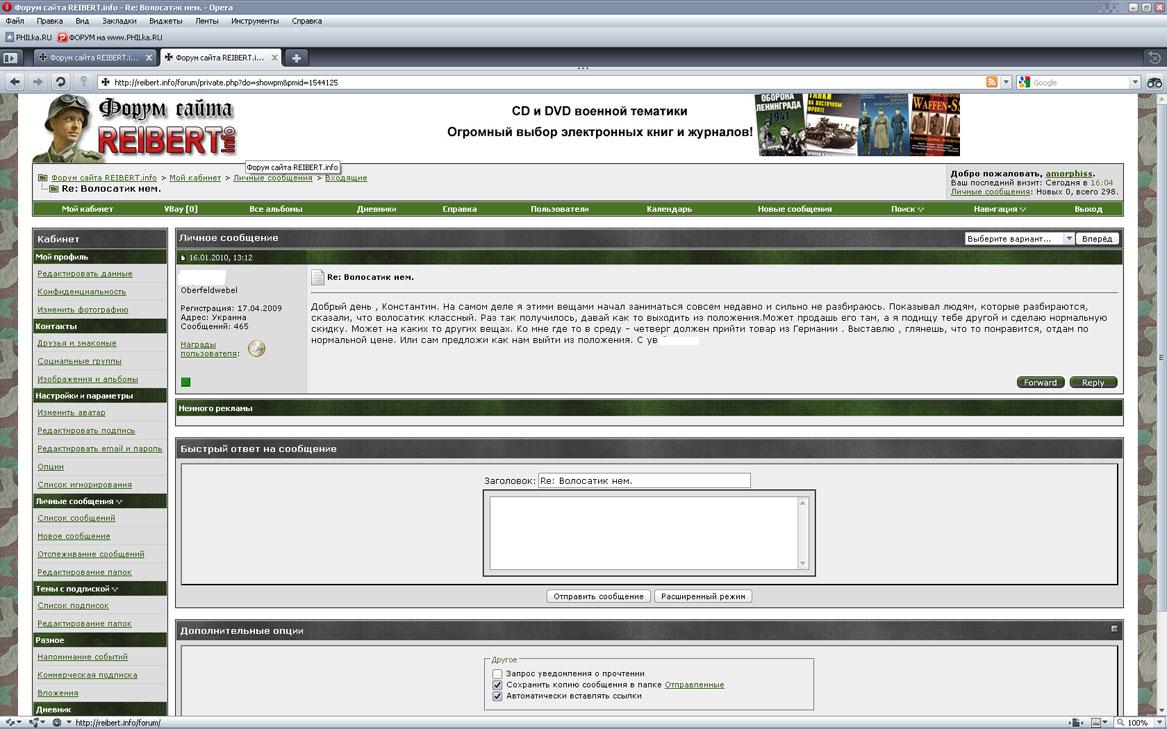This screenshot has width=1167, height=729.
Task: Collapse Личные сообщения sidebar section
Action: click(x=119, y=502)
